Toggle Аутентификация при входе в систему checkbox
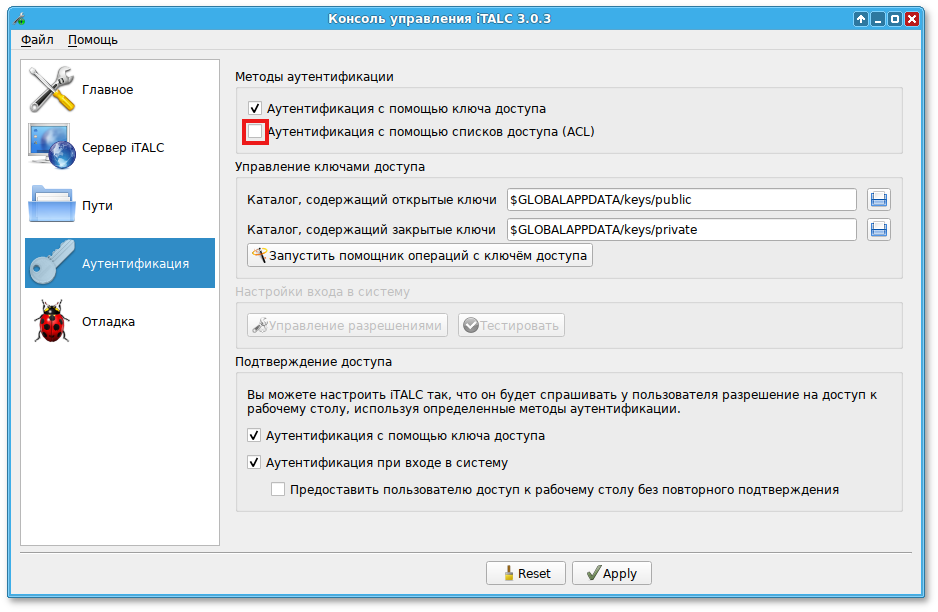Viewport: 938px width, 612px height. tap(254, 462)
